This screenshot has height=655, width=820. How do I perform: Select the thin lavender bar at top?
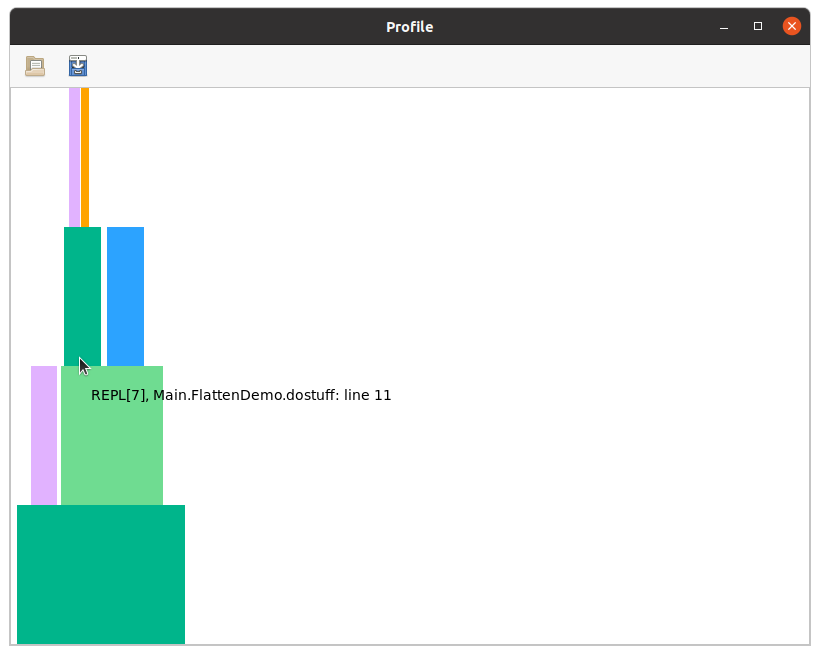tap(74, 157)
